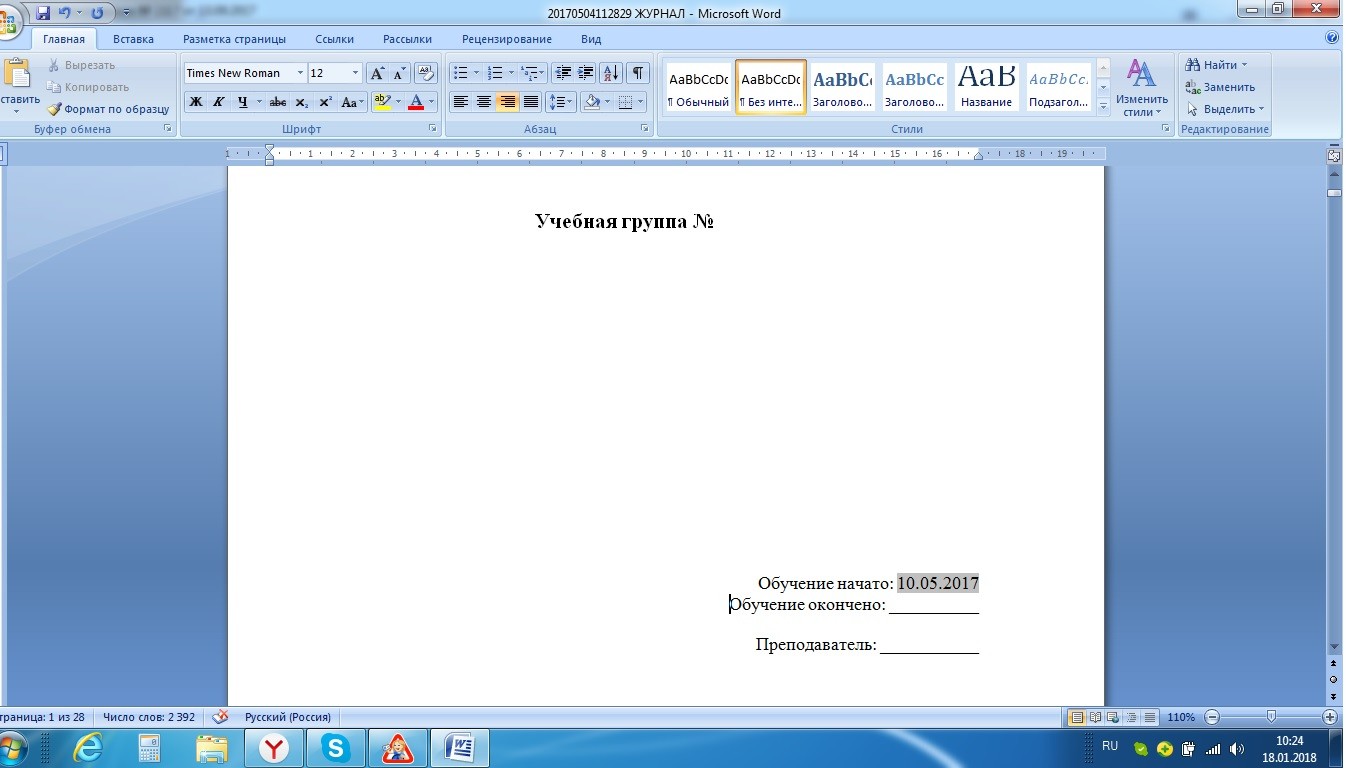Viewport: 1360px width, 768px height.
Task: Open the Вставка ribbon tab
Action: click(133, 39)
